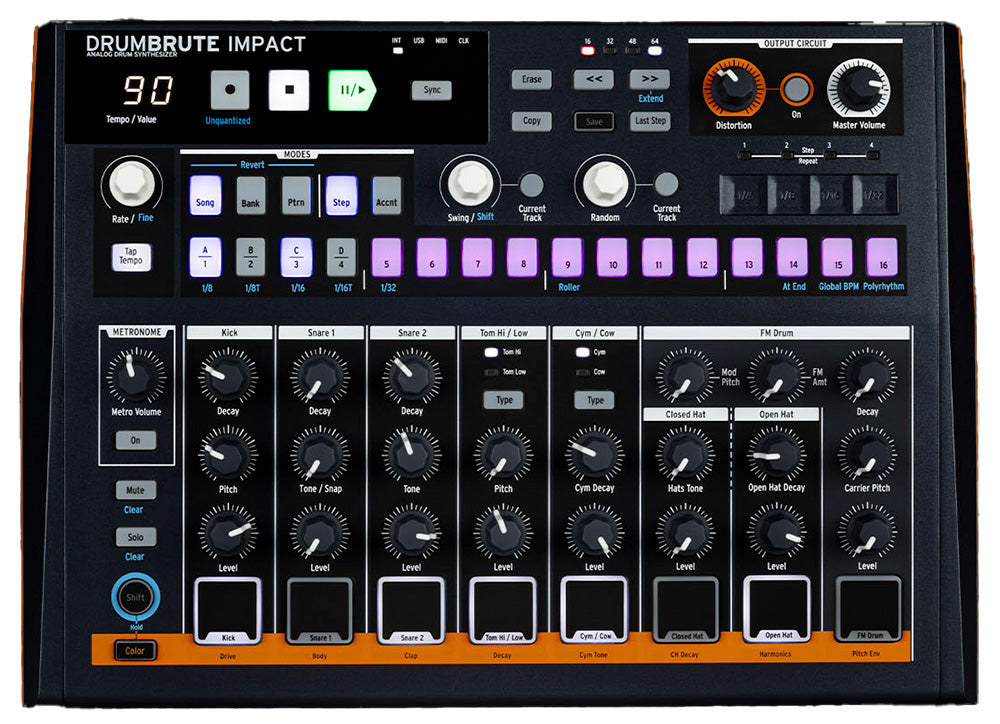Screen dimensions: 1000x724
Task: Toggle On in the Output Circuit section
Action: click(797, 90)
